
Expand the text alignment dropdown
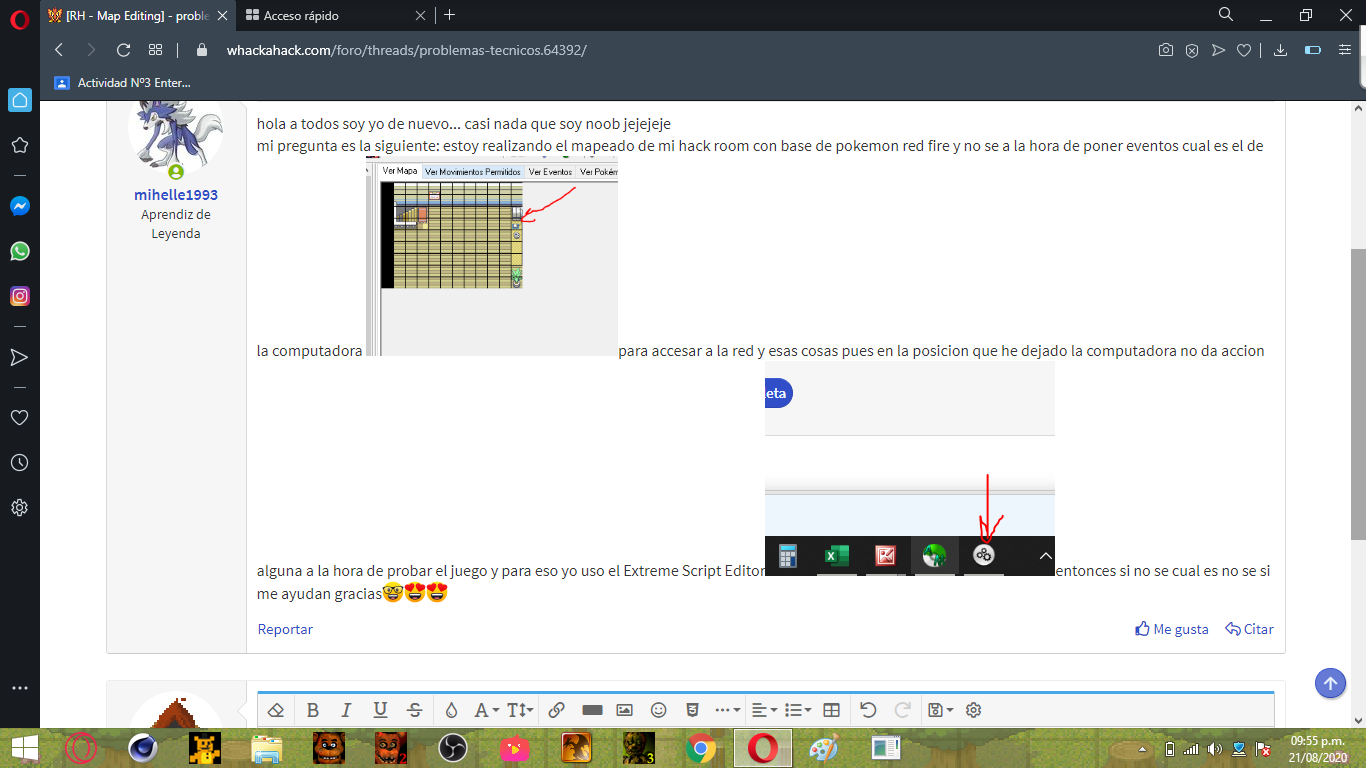pos(763,710)
